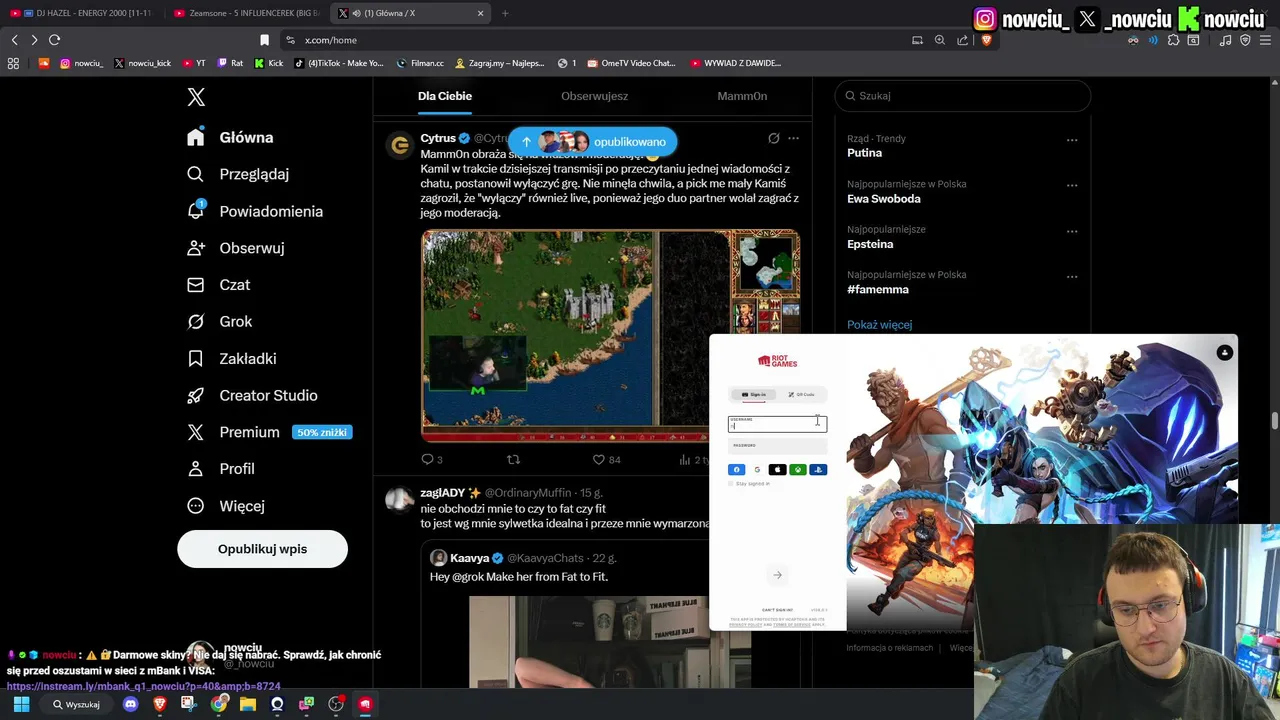Click the Szukaj search field on X
1280x720 pixels.
point(963,96)
